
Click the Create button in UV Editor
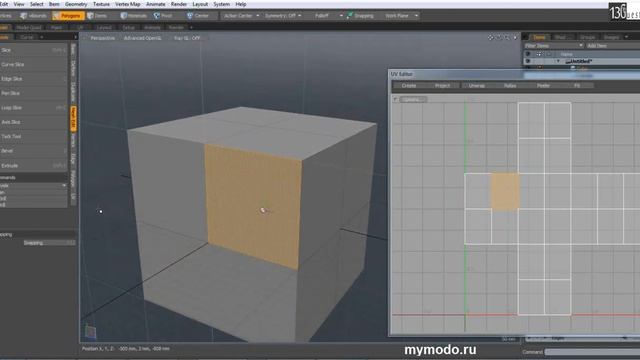(x=409, y=85)
